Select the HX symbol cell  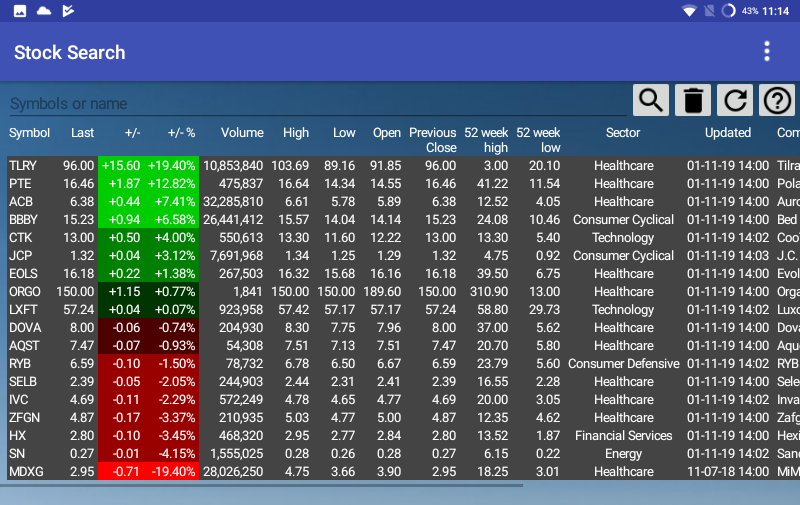click(17, 436)
